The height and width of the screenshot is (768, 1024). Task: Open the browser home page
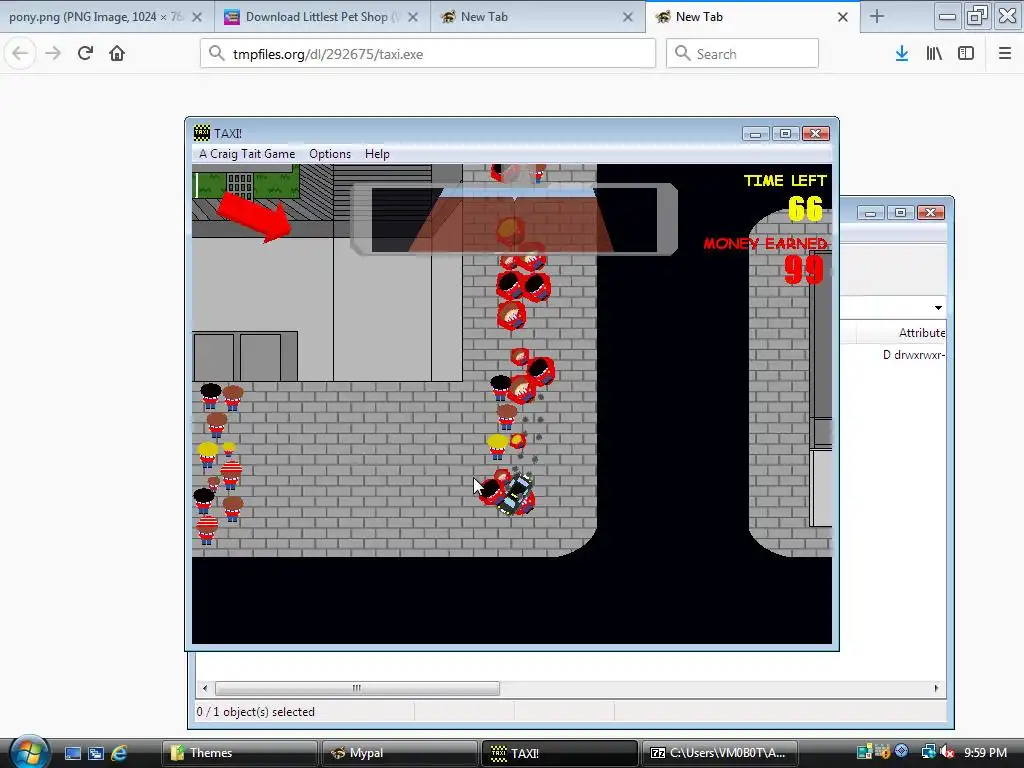click(117, 54)
